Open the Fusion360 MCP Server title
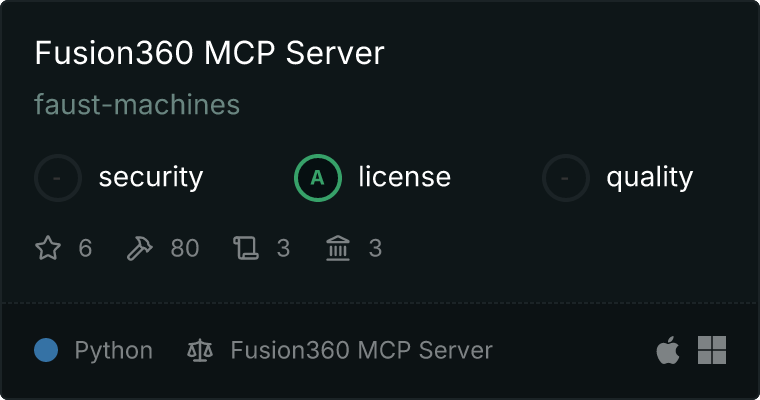 pos(209,53)
